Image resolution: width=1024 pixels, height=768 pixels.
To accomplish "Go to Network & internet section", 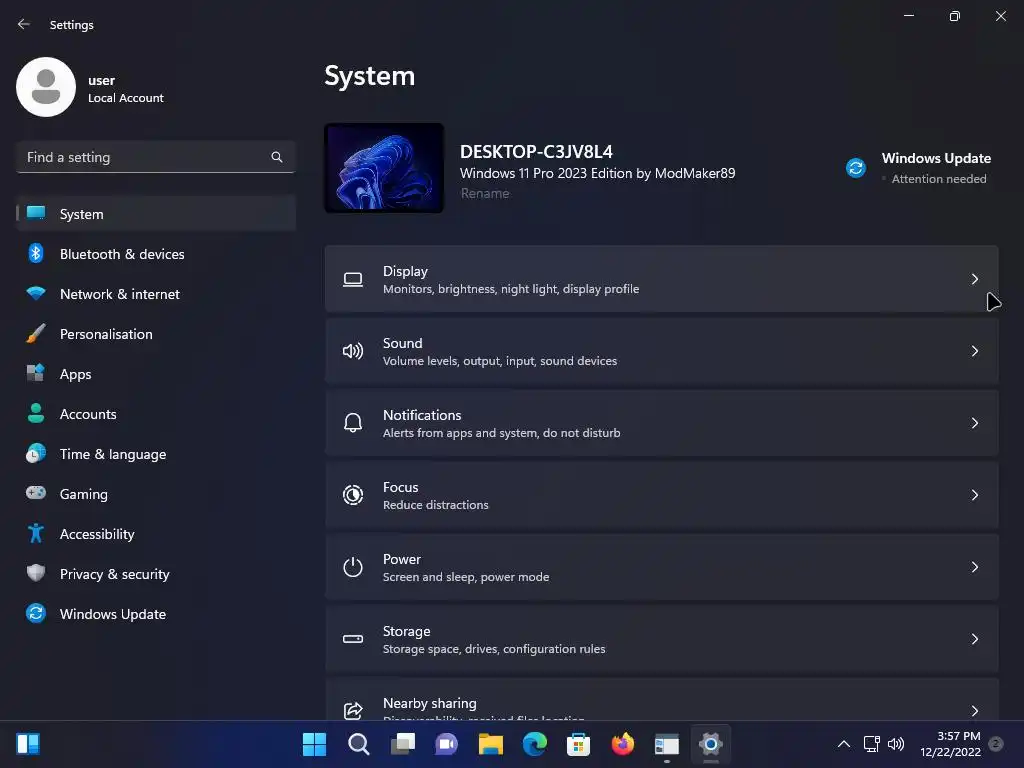I will pyautogui.click(x=155, y=294).
